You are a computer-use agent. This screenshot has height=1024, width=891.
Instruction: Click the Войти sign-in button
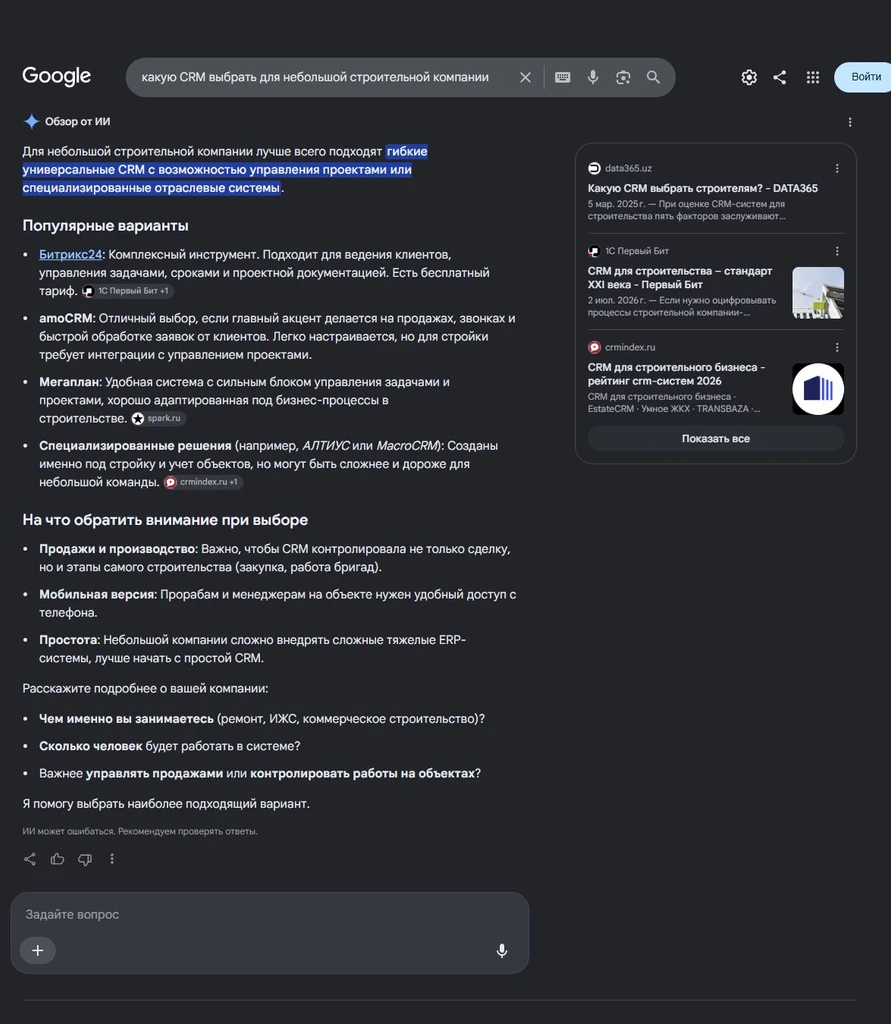[x=863, y=77]
